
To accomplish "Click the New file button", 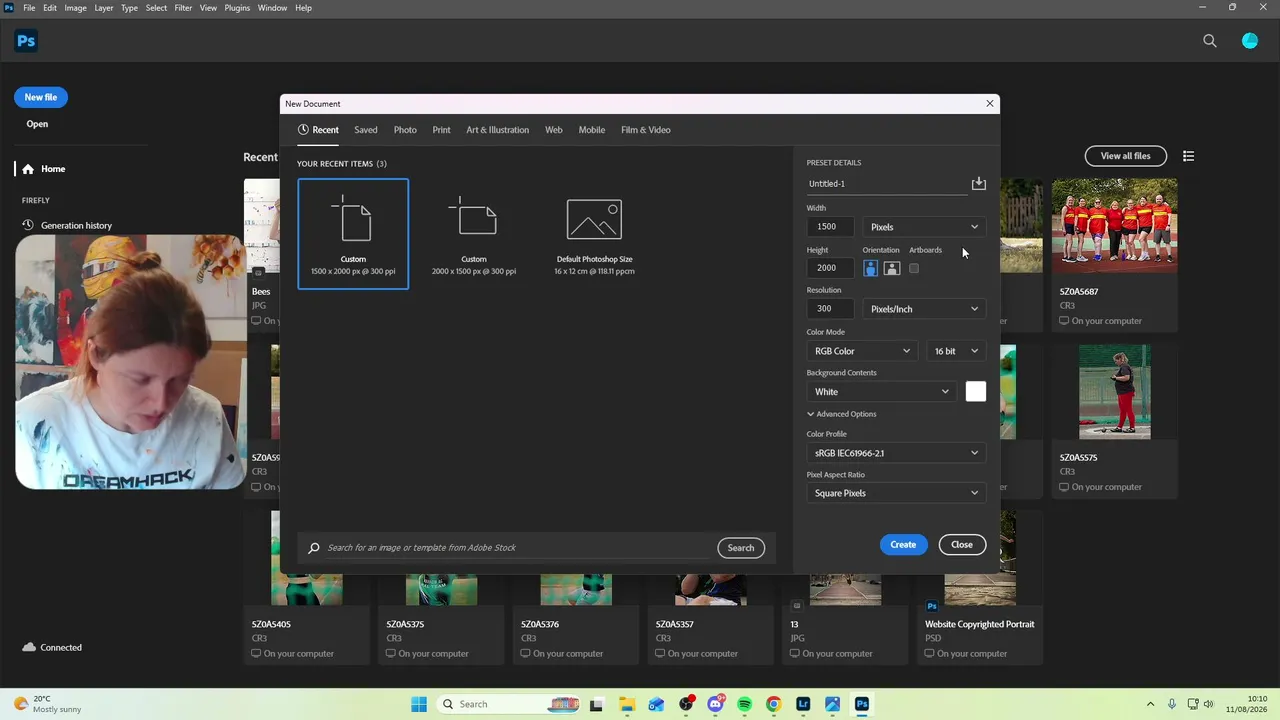I will (x=41, y=97).
